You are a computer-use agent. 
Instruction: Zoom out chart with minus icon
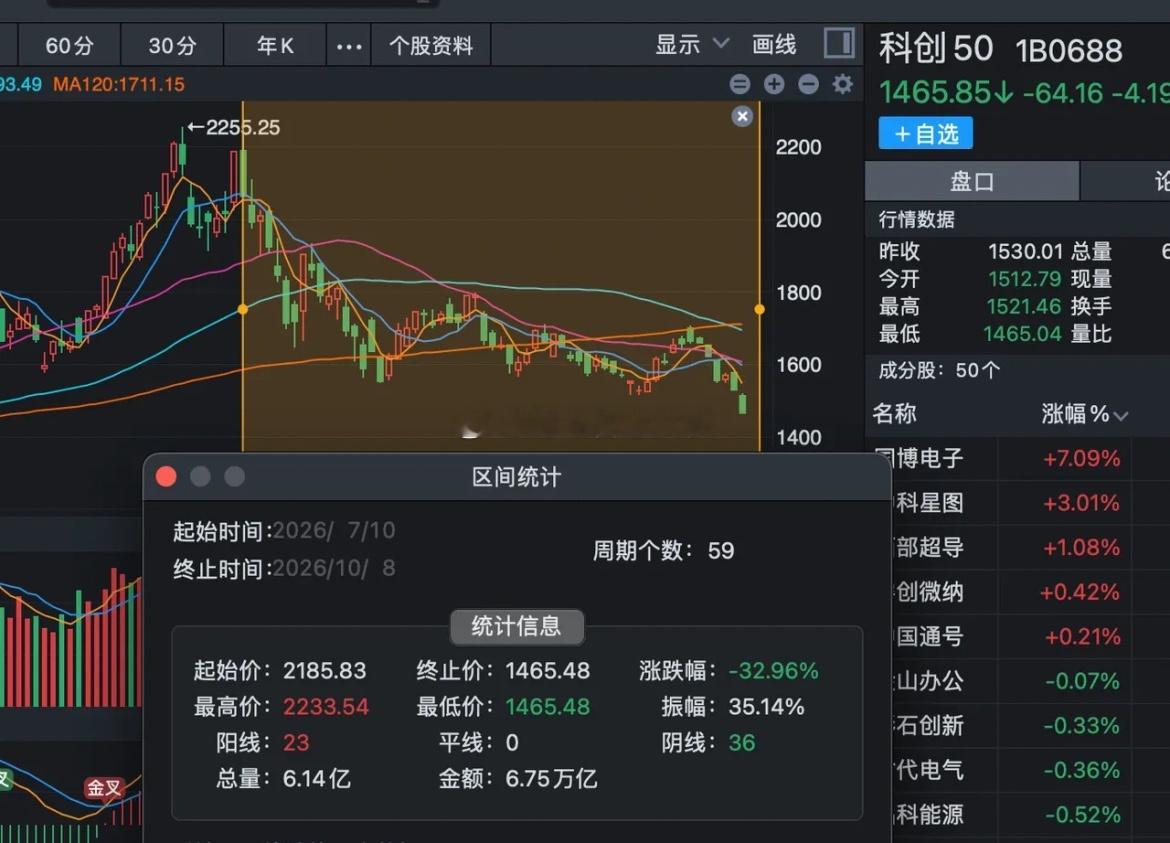[808, 84]
